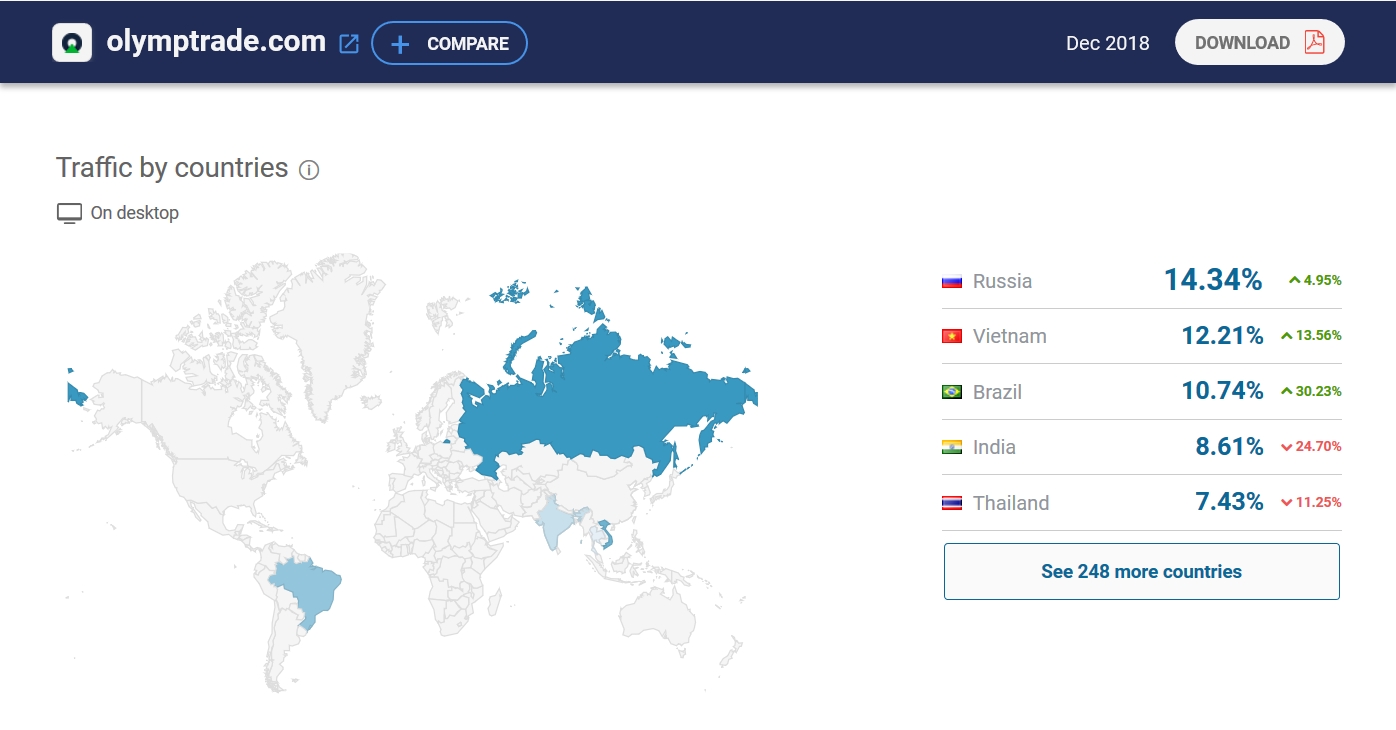Click Brazil's 10.74% traffic share
The width and height of the screenshot is (1396, 730).
click(1222, 391)
